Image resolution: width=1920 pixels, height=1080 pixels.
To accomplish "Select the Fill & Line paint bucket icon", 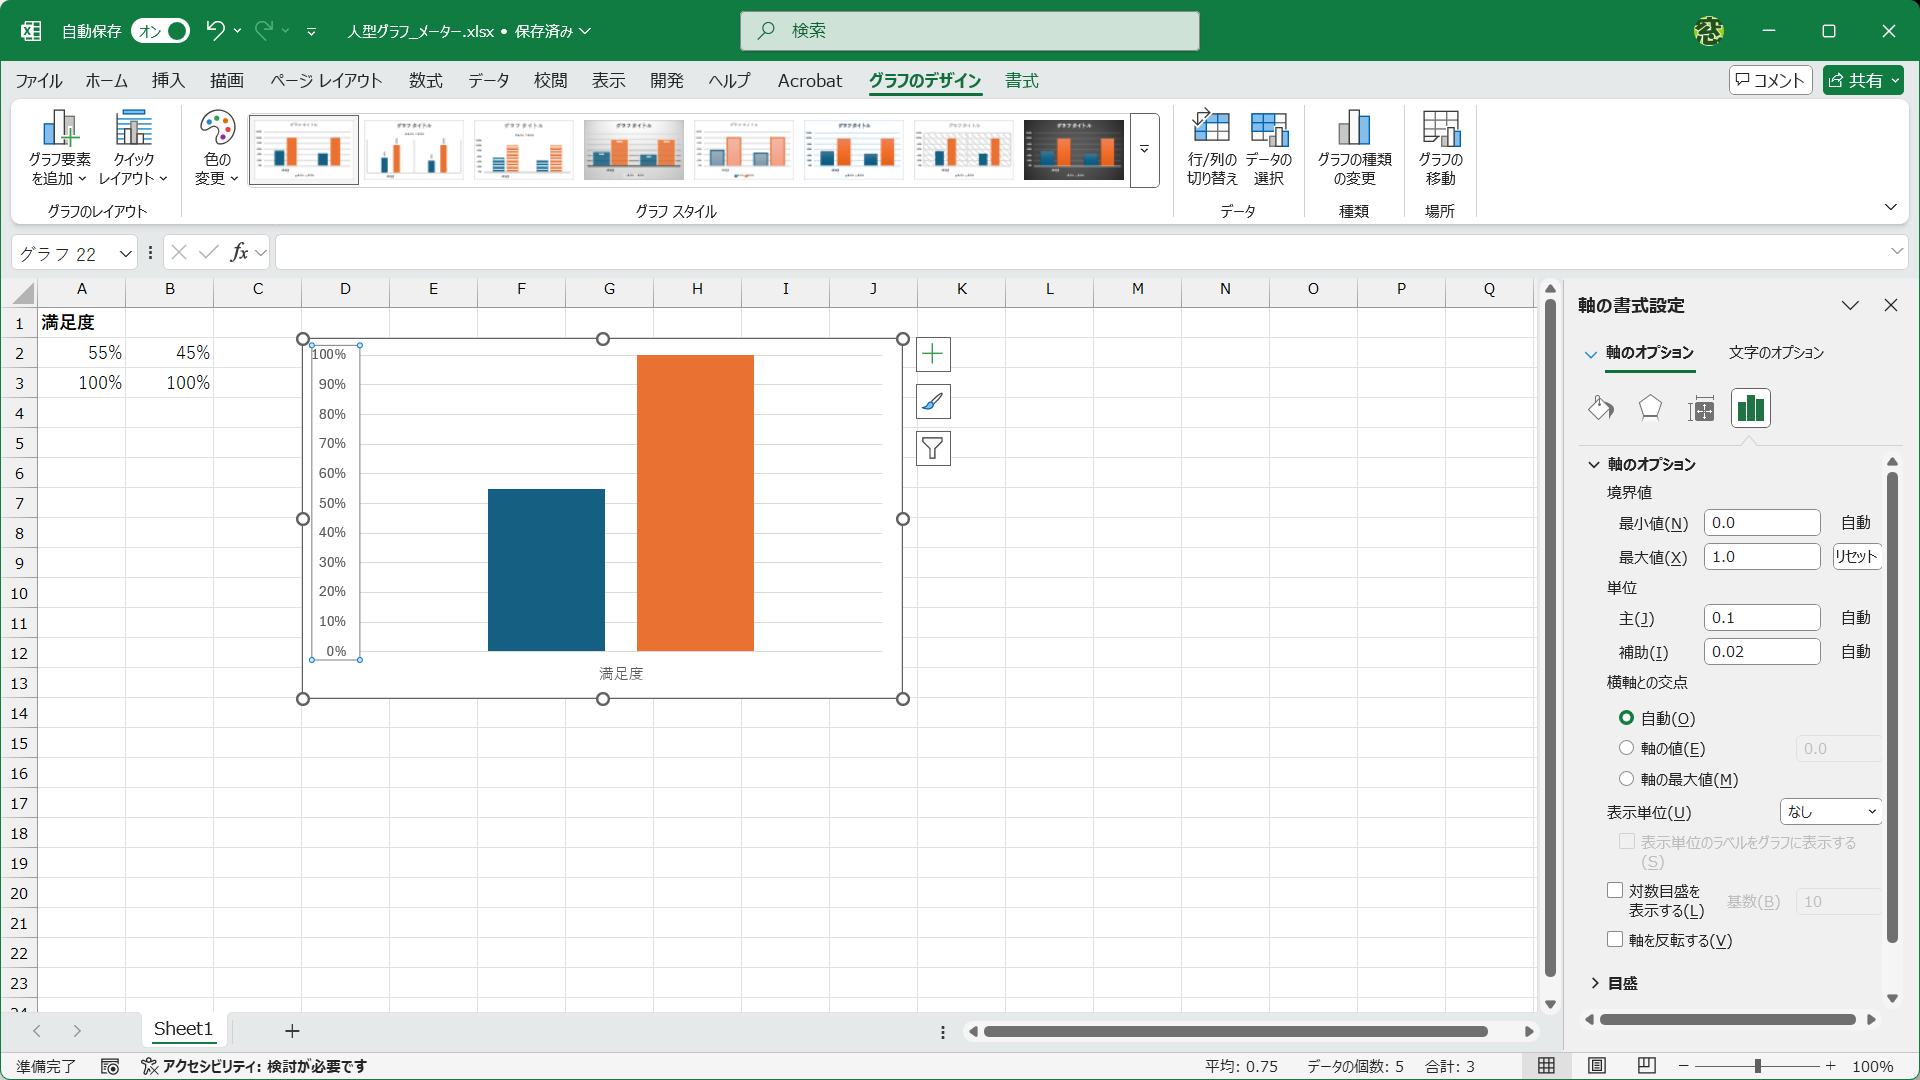I will pyautogui.click(x=1601, y=408).
